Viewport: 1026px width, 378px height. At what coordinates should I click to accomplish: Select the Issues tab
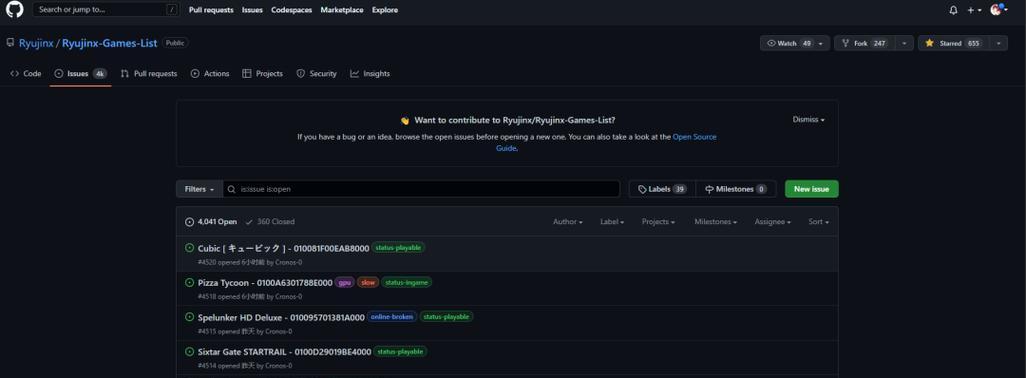click(80, 74)
